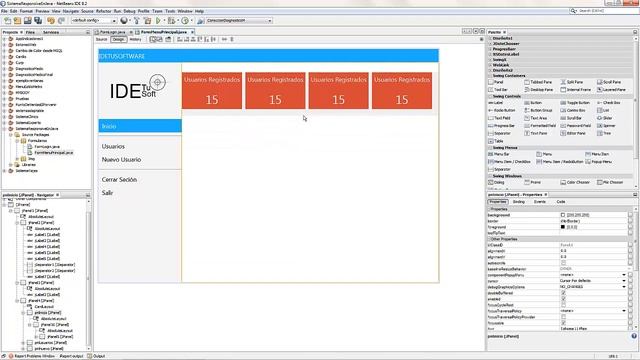This screenshot has height=360, width=640.
Task: Open the focusTraversalPolicy dropdown
Action: [624, 311]
